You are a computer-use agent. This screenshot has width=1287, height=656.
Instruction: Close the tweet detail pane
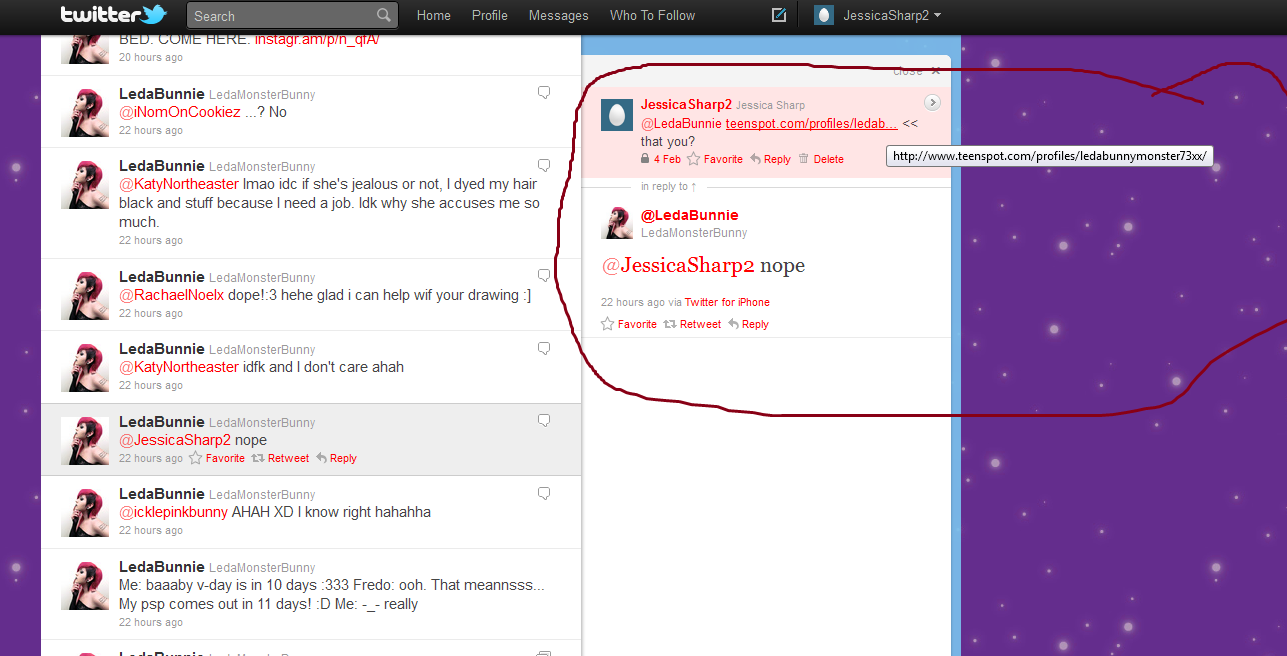935,71
